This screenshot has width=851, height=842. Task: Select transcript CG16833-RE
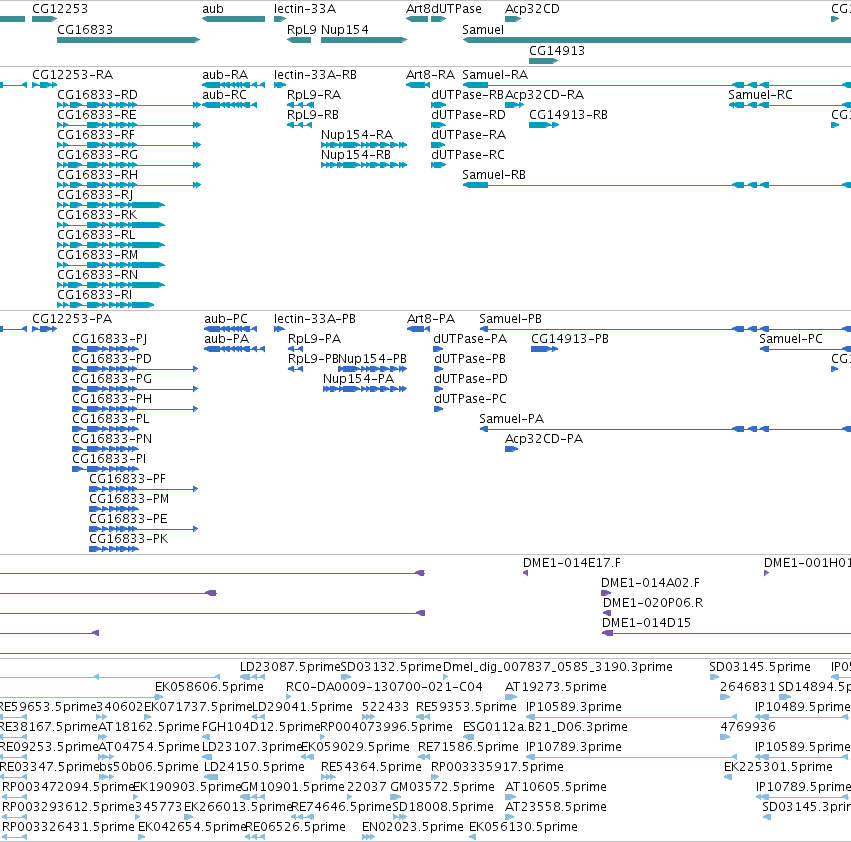tap(97, 115)
